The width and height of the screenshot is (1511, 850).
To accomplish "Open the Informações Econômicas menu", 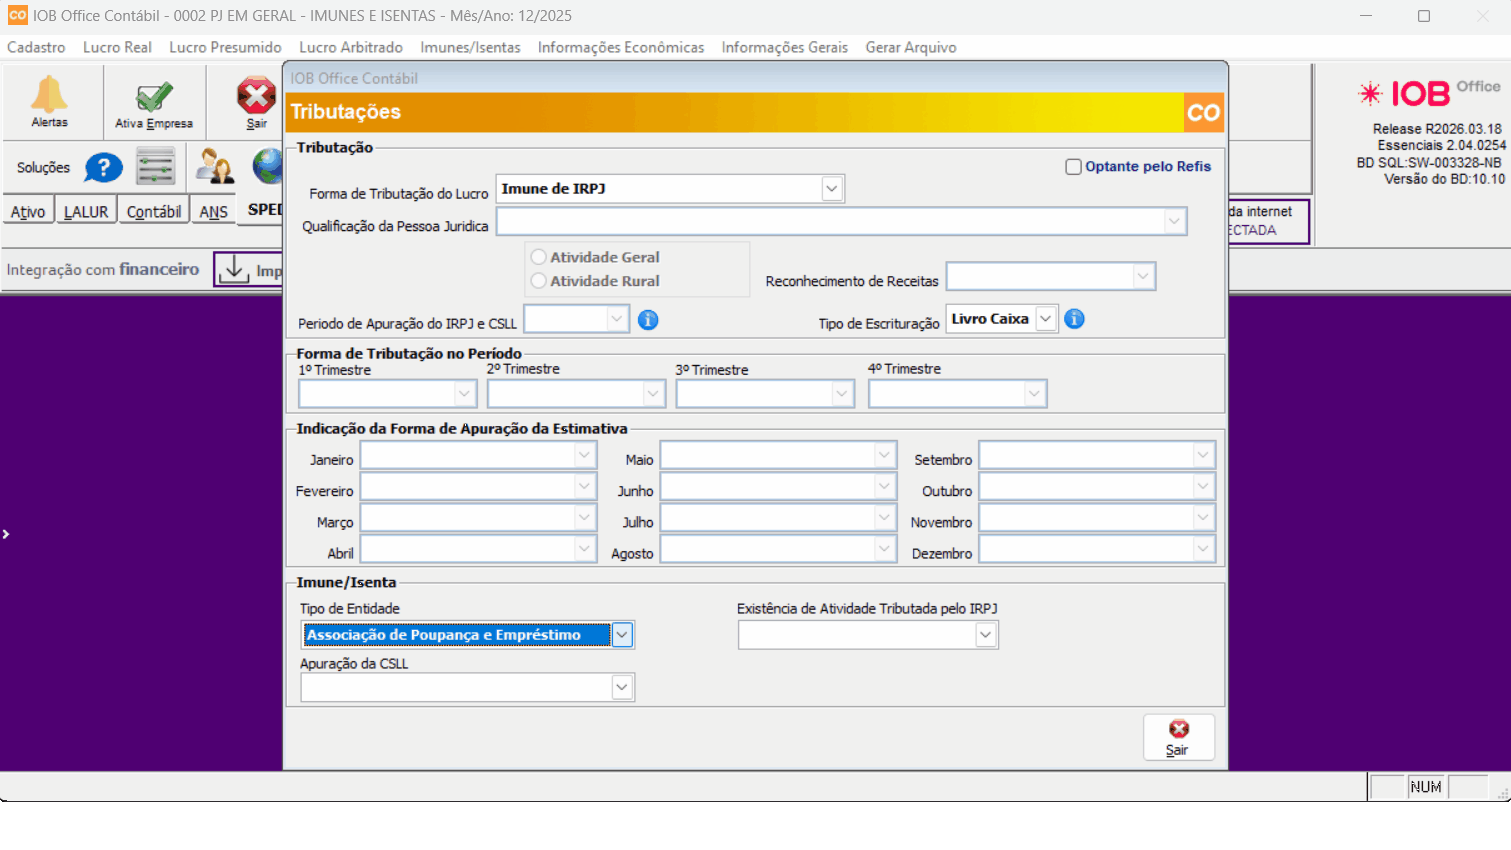I will (x=620, y=47).
